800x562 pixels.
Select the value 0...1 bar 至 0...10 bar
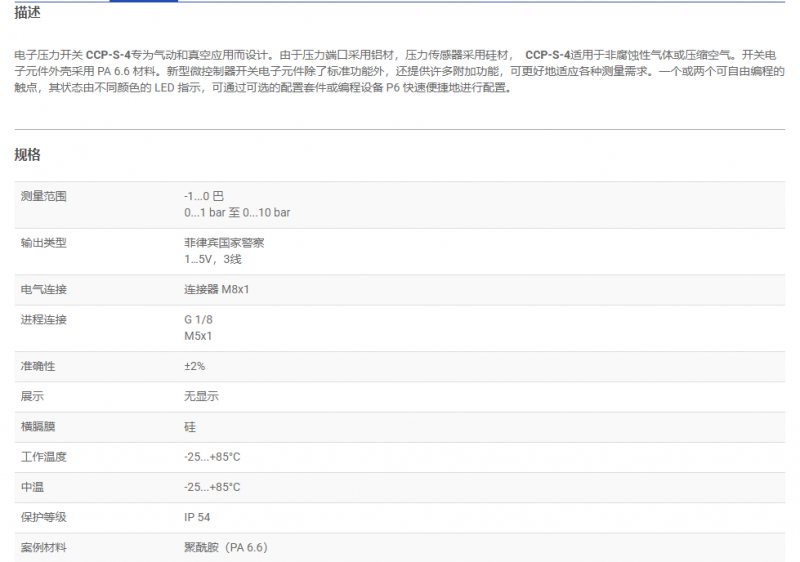pyautogui.click(x=237, y=213)
